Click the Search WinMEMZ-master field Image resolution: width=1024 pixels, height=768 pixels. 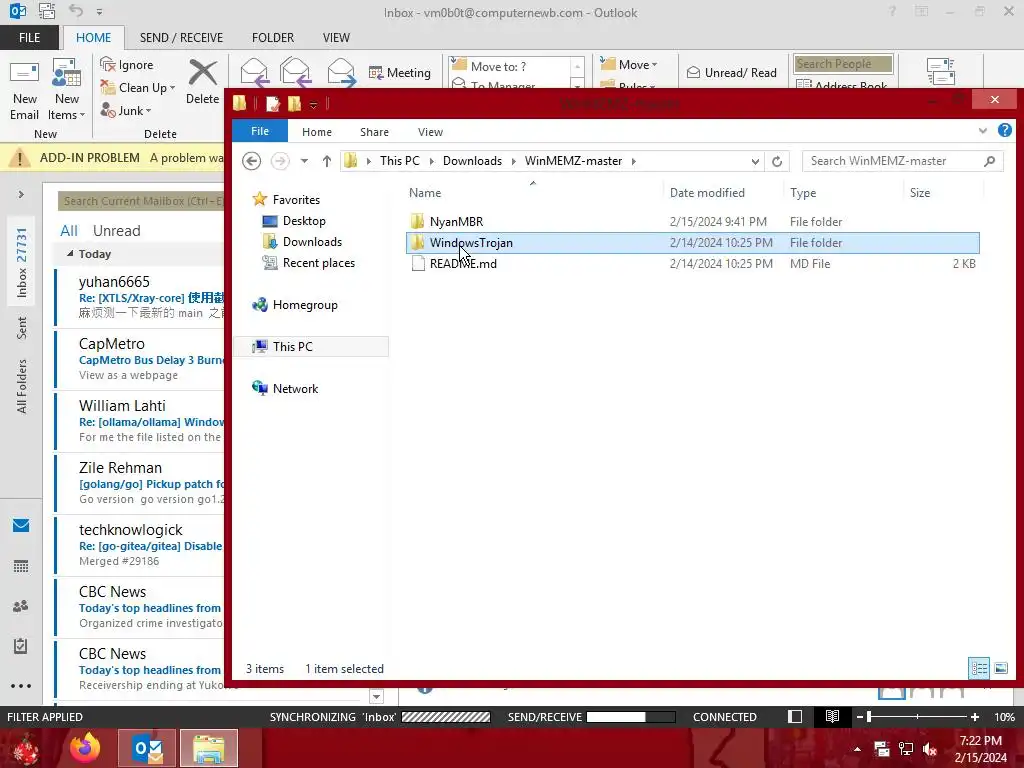(x=902, y=161)
